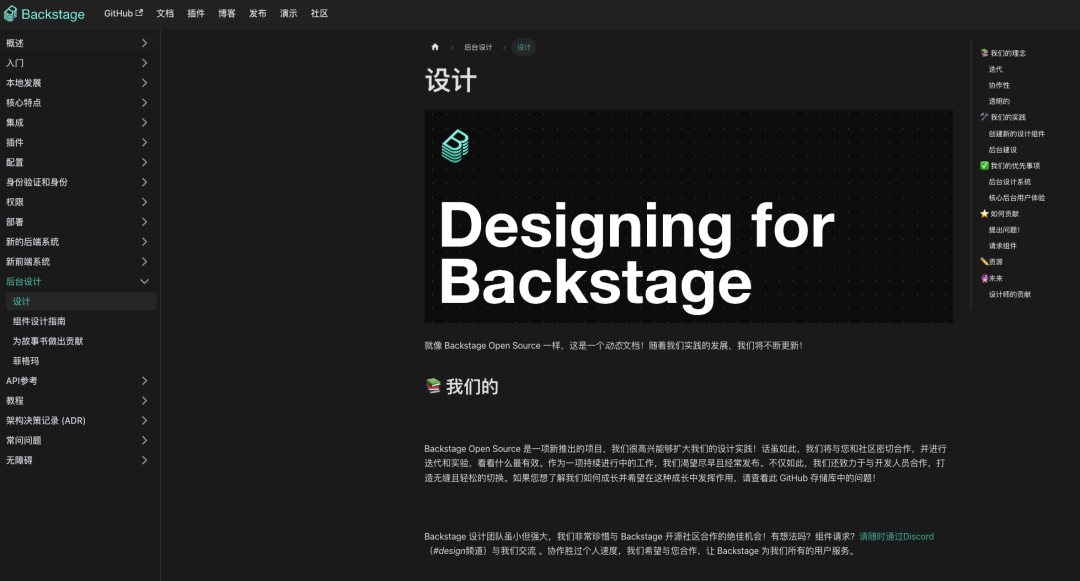1080x581 pixels.
Task: Jump to 如何贡献 in table of contents
Action: (x=1005, y=214)
